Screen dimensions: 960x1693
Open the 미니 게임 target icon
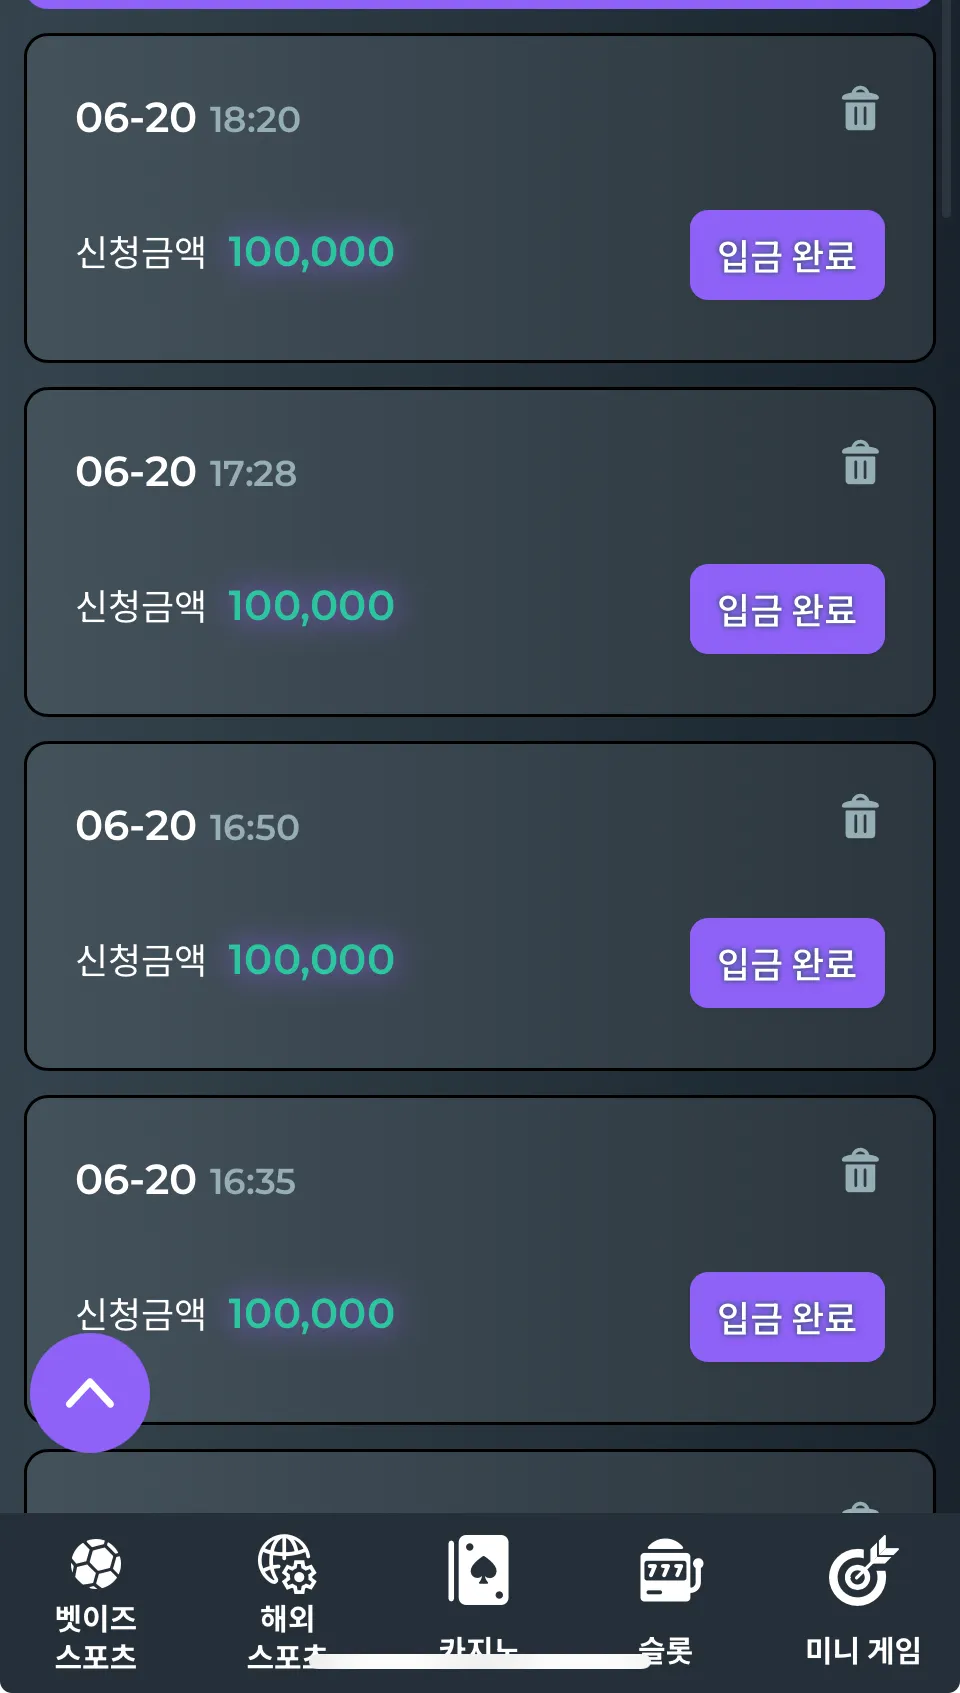pos(863,1570)
